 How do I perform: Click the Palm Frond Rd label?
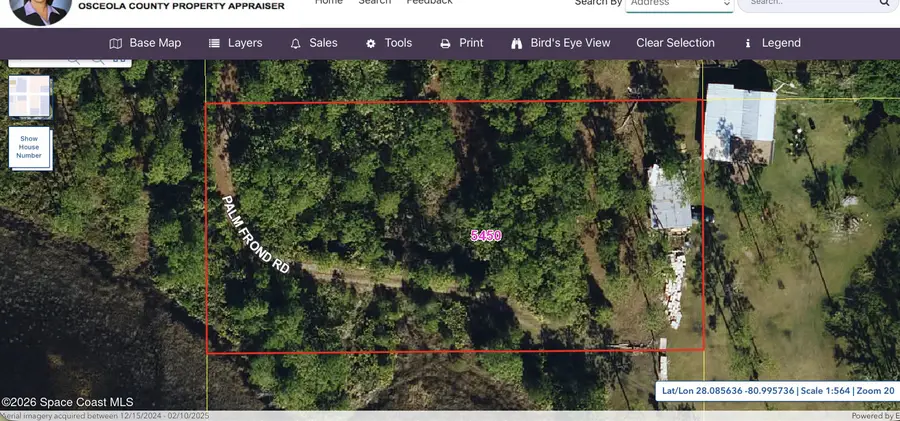pyautogui.click(x=255, y=235)
